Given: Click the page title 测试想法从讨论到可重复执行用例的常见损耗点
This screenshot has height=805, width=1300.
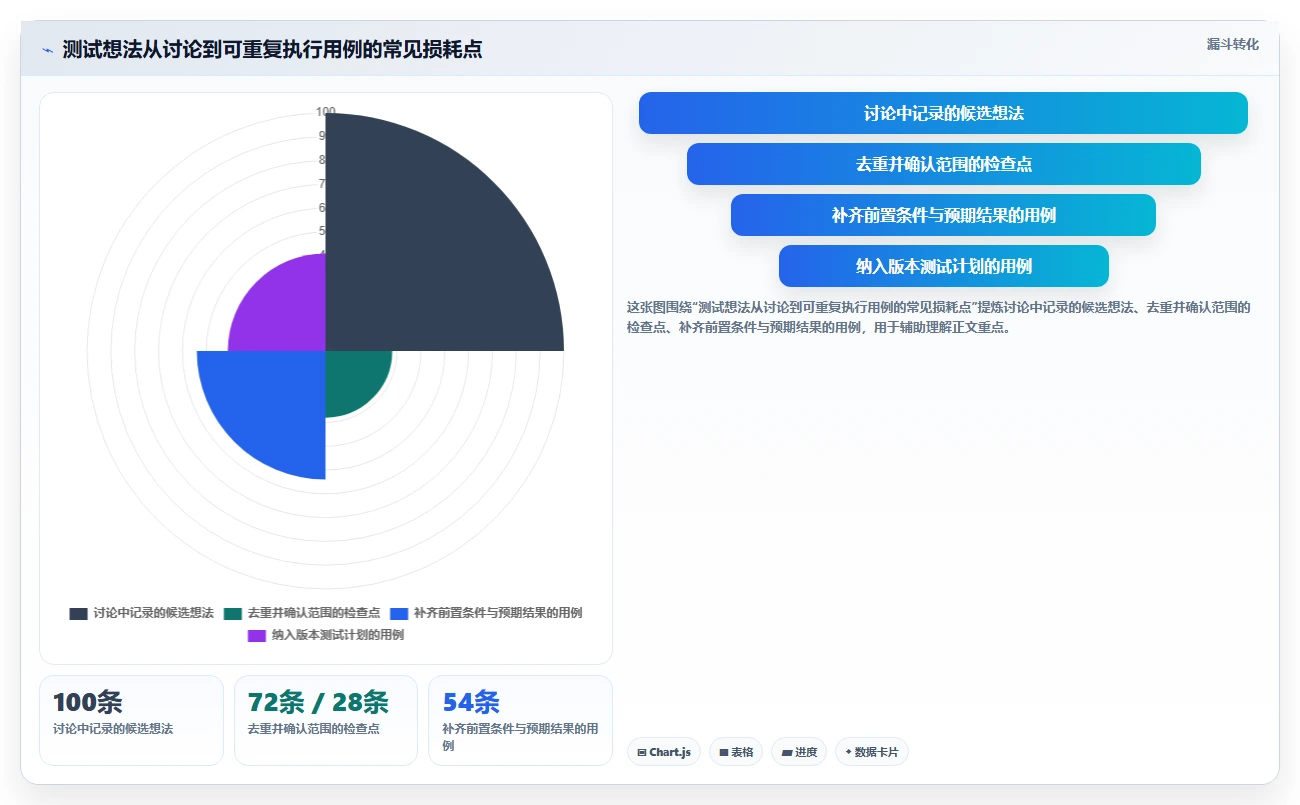Looking at the screenshot, I should click(x=272, y=49).
